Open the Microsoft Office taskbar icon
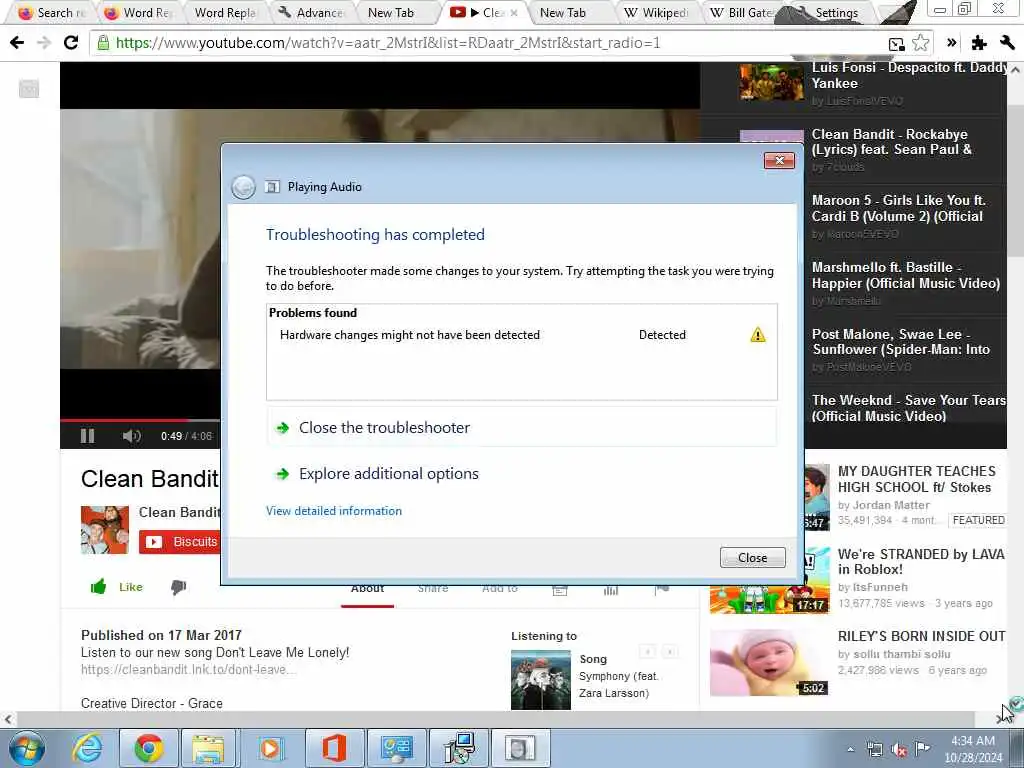The height and width of the screenshot is (768, 1024). pyautogui.click(x=333, y=748)
